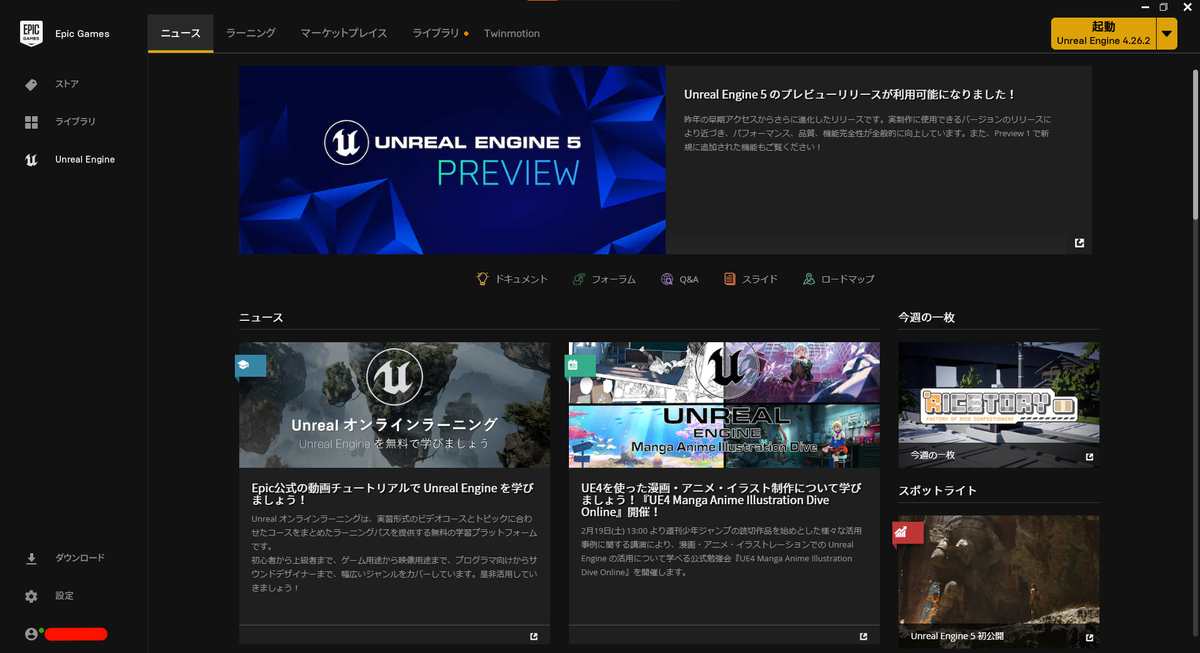The height and width of the screenshot is (653, 1200).
Task: Open the RICETORY 今週の一枚 thumbnail
Action: pos(998,405)
